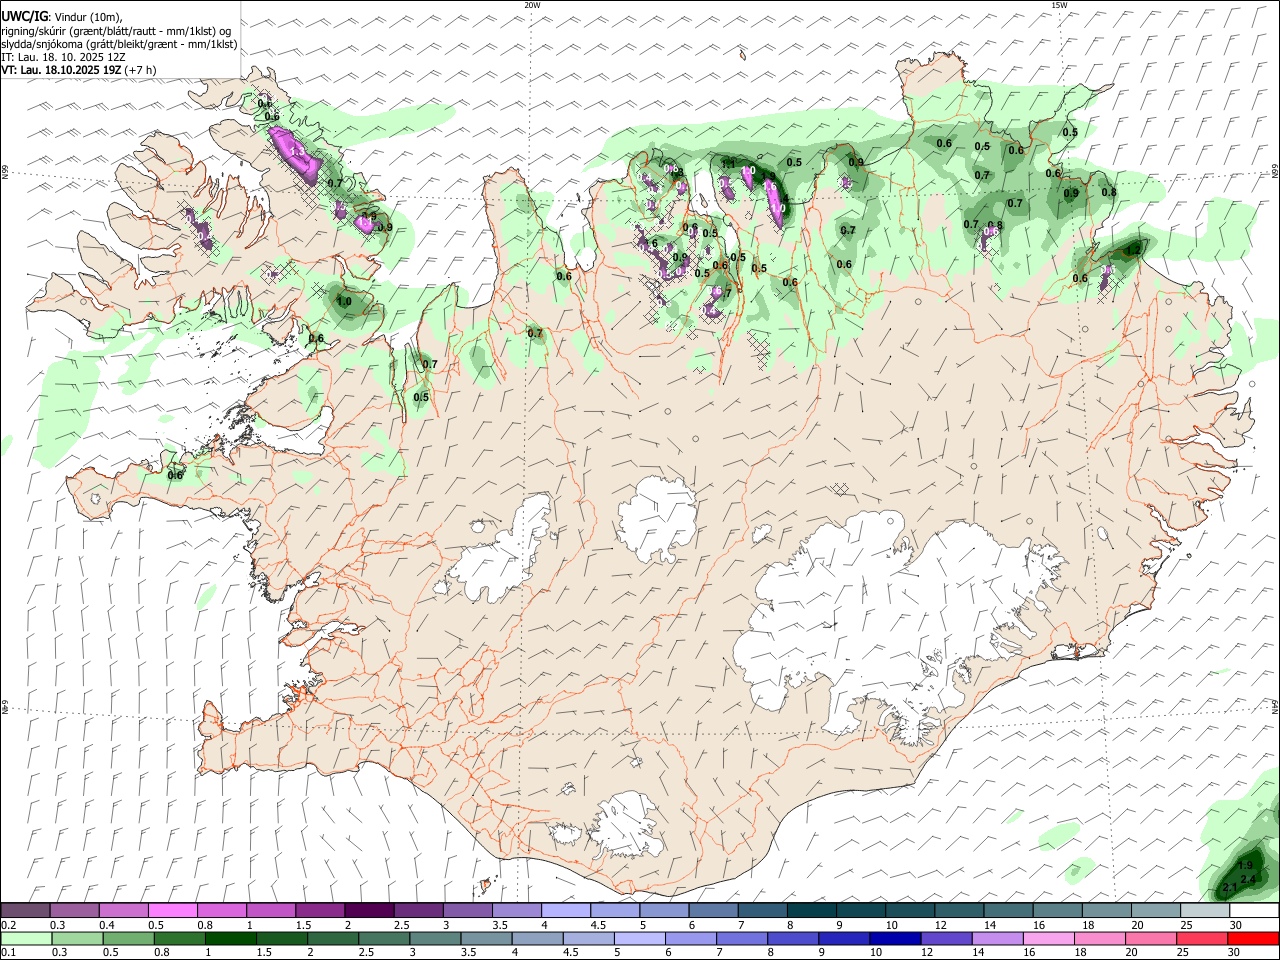Click the bright pink 0.5 swatch in upper scale
This screenshot has height=960, width=1280.
click(x=172, y=911)
